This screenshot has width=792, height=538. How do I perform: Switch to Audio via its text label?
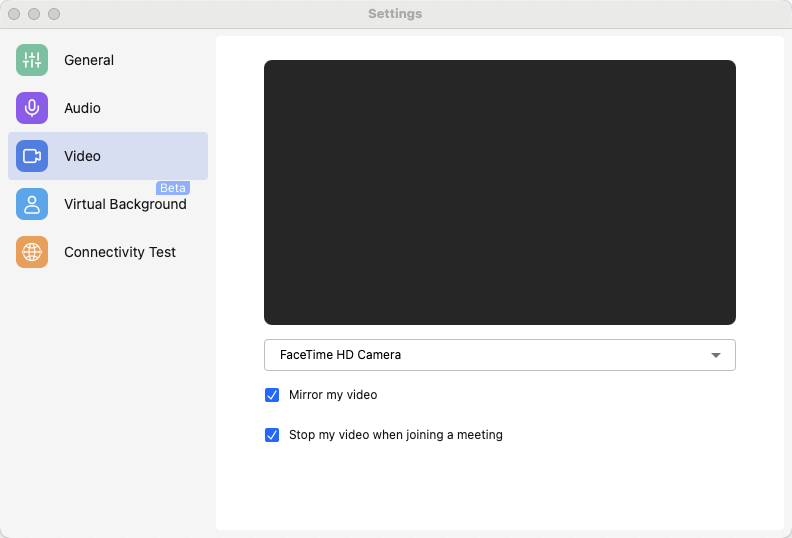tap(82, 108)
